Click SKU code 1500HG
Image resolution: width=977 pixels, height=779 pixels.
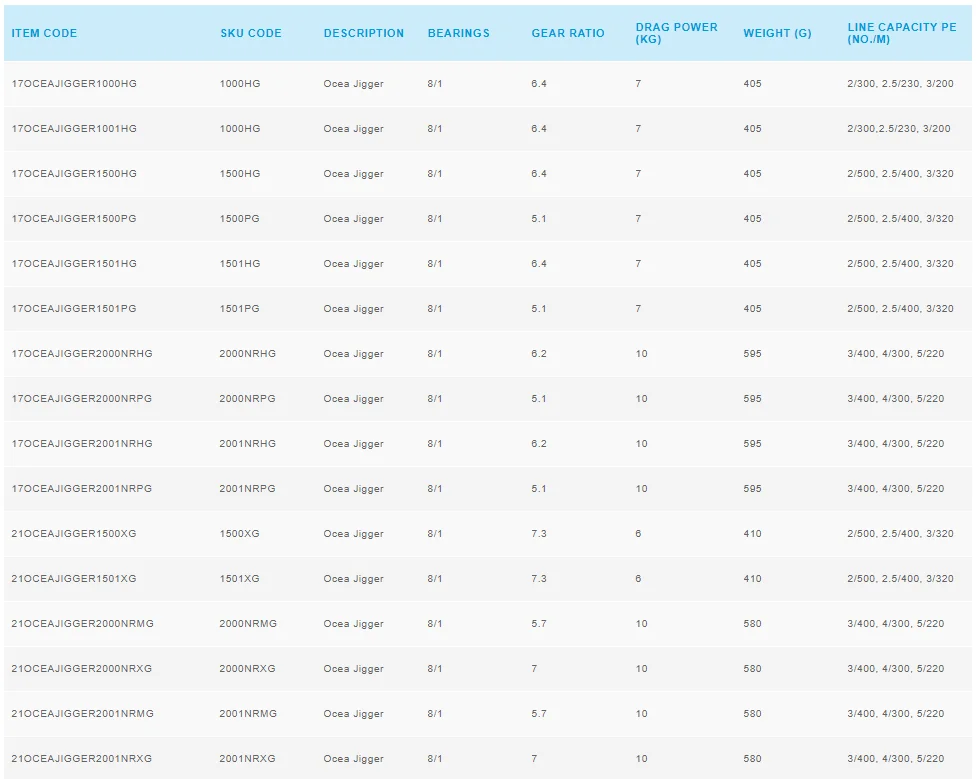tap(240, 173)
